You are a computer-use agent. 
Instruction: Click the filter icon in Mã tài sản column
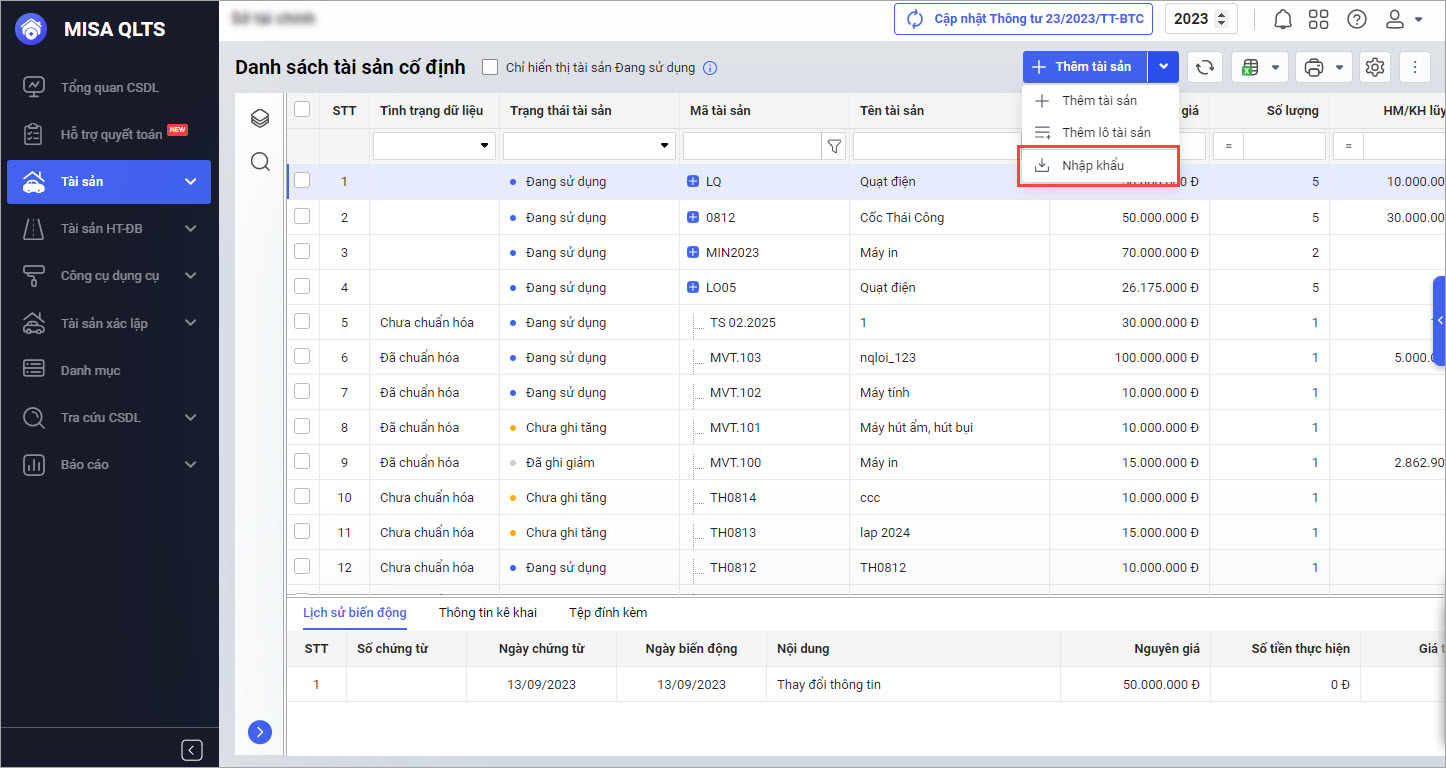pos(833,146)
